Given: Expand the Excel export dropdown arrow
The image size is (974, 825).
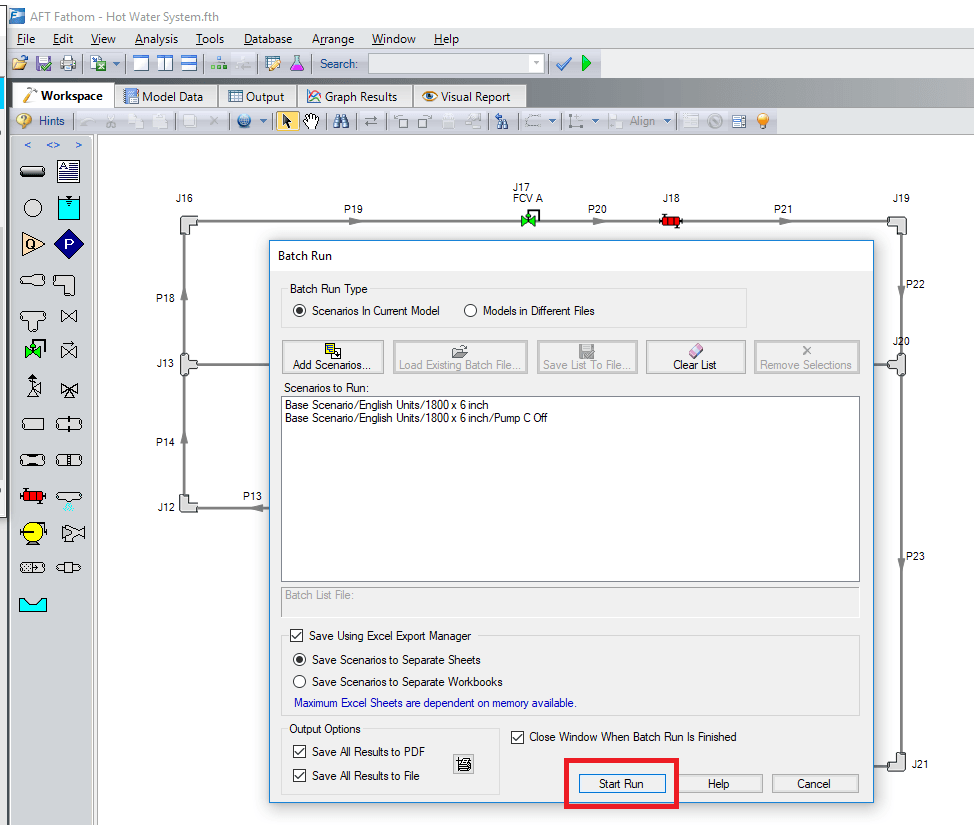Looking at the screenshot, I should 116,63.
